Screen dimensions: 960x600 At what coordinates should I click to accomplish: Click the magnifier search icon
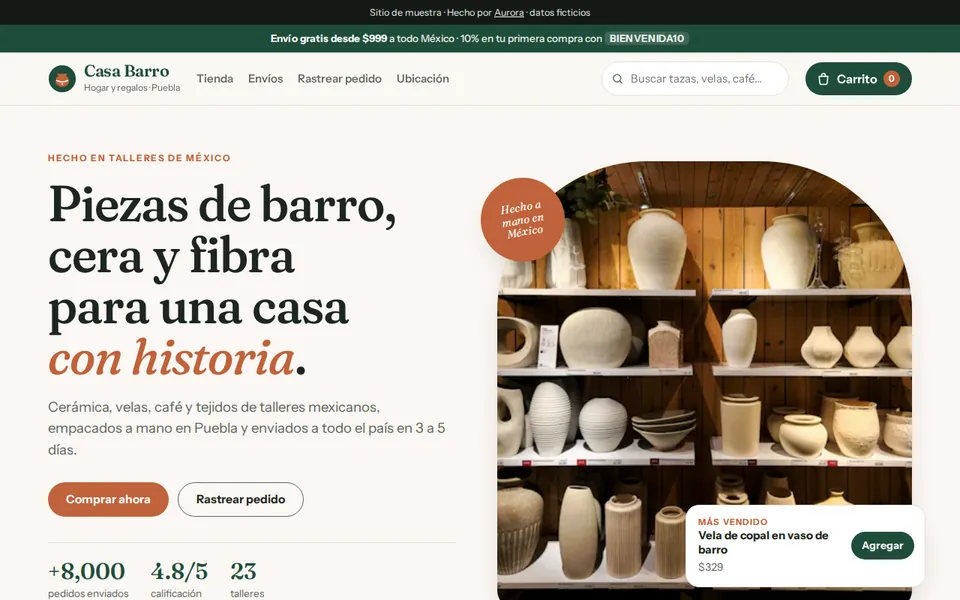(618, 79)
